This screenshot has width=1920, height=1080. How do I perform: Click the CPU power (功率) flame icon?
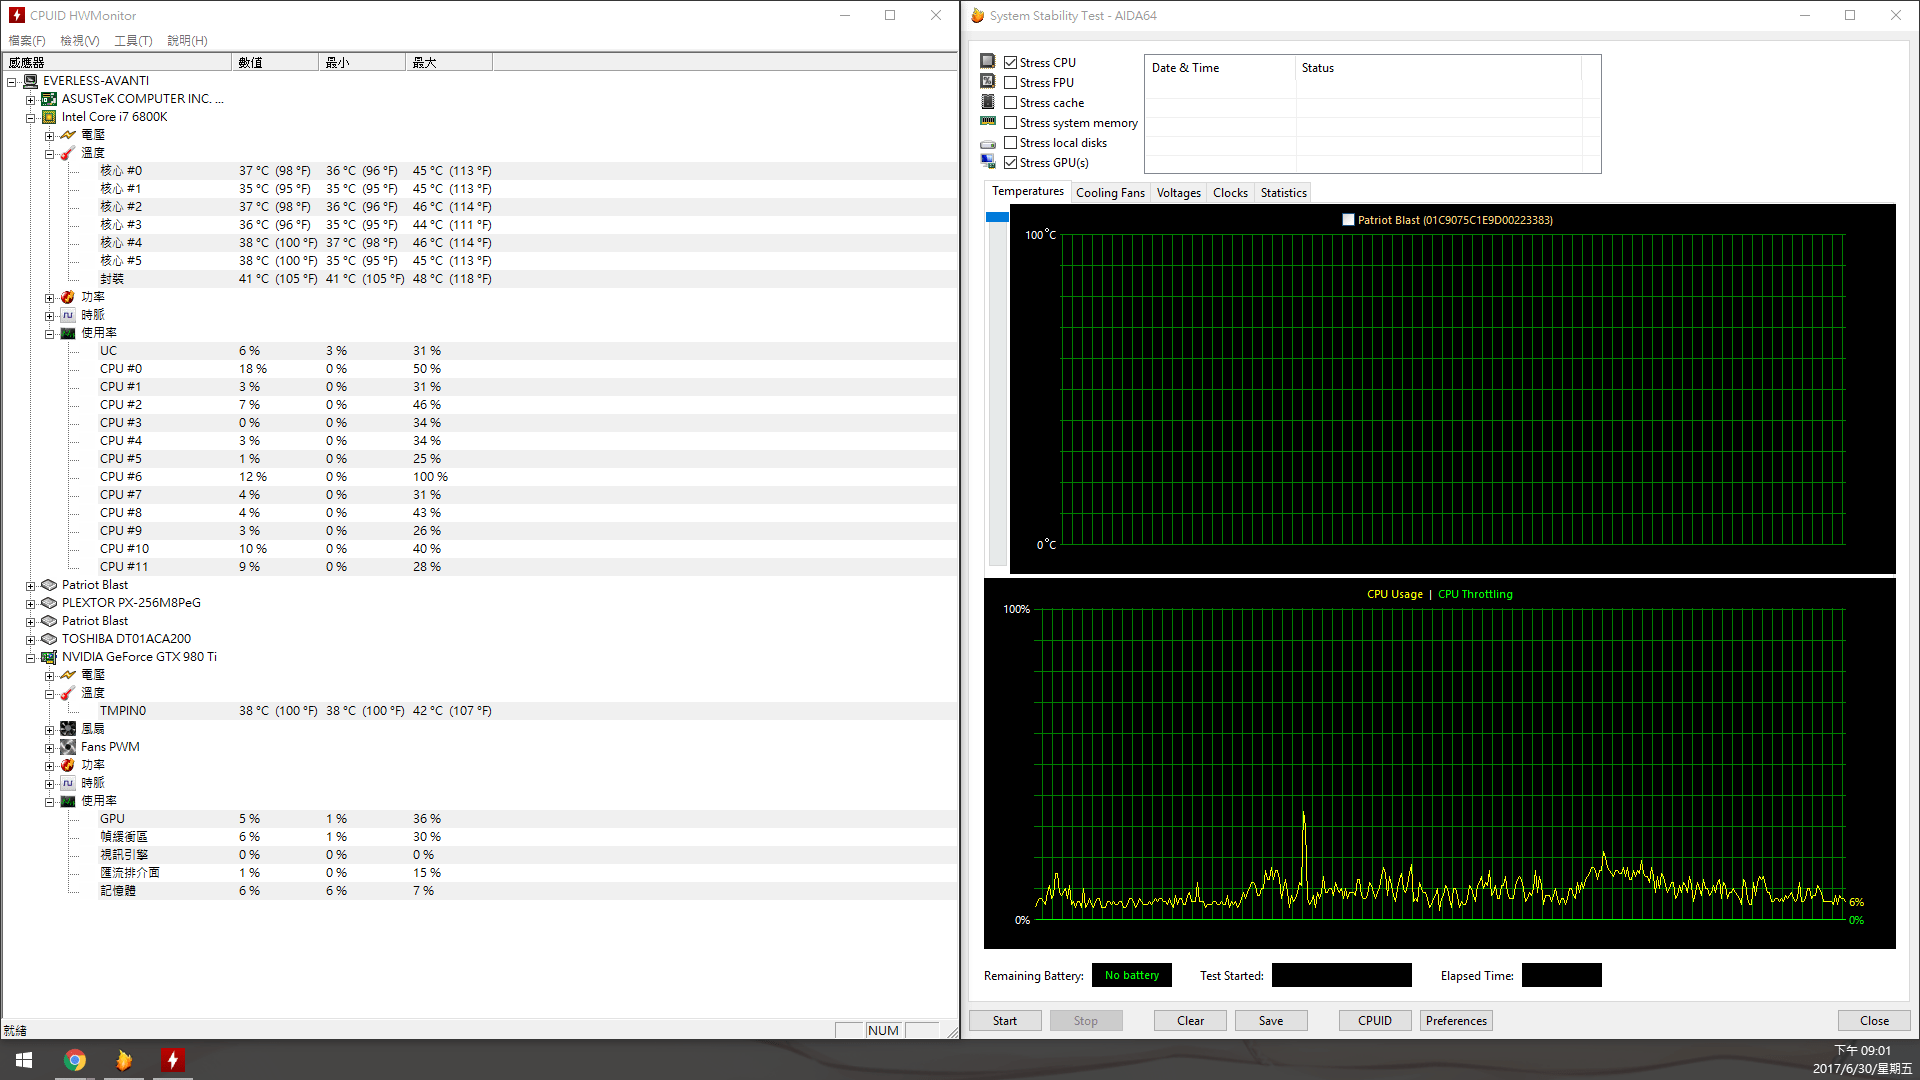(68, 297)
